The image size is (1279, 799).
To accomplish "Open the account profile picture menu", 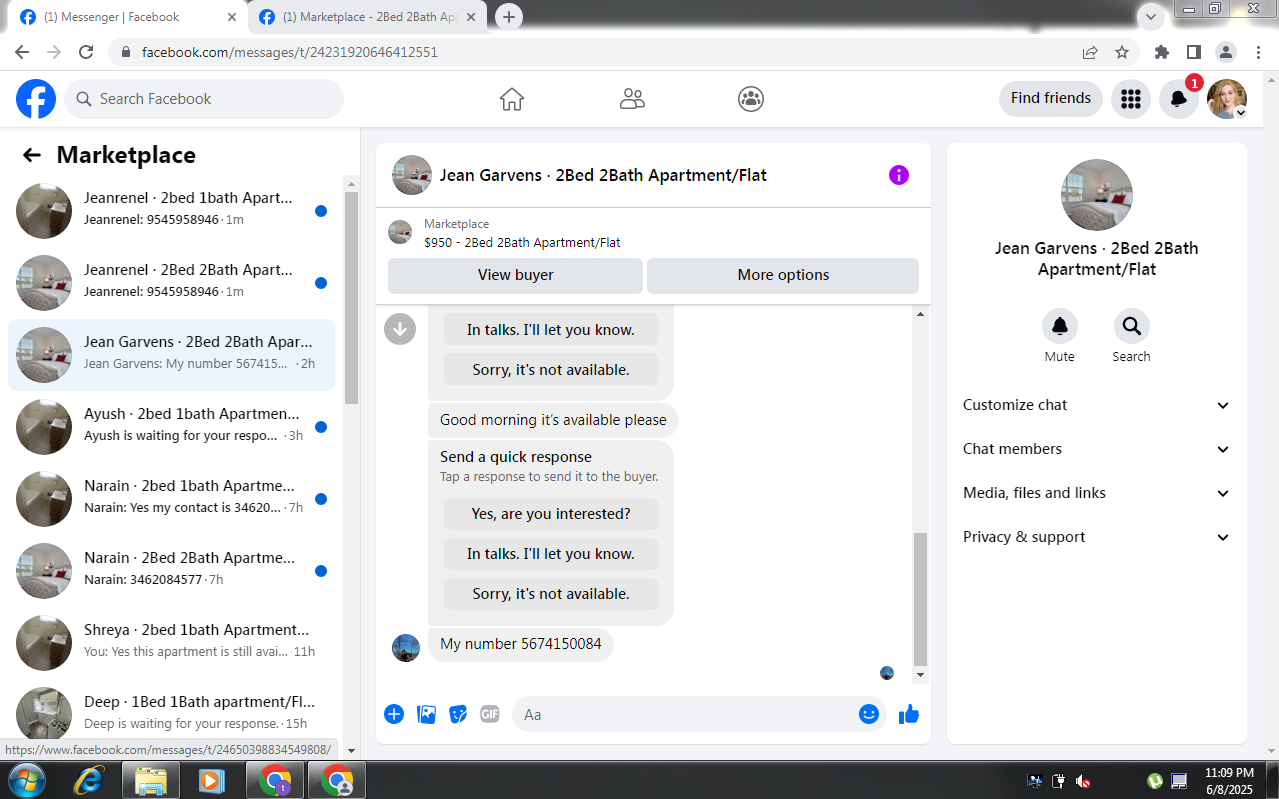I will pos(1227,99).
